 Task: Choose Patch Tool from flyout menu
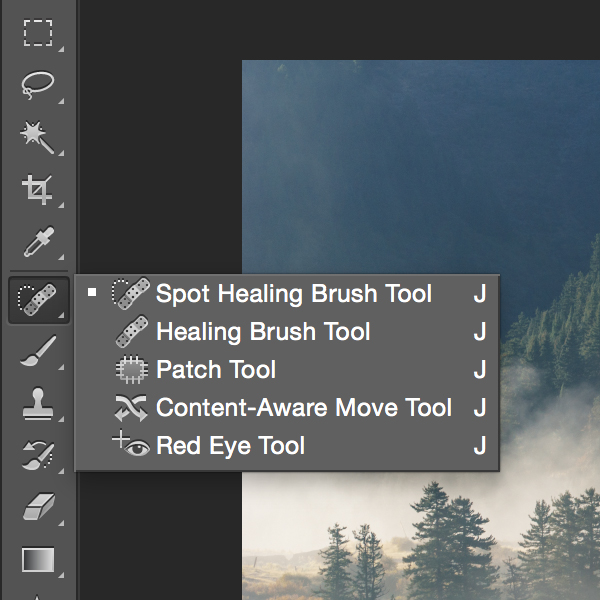coord(287,369)
